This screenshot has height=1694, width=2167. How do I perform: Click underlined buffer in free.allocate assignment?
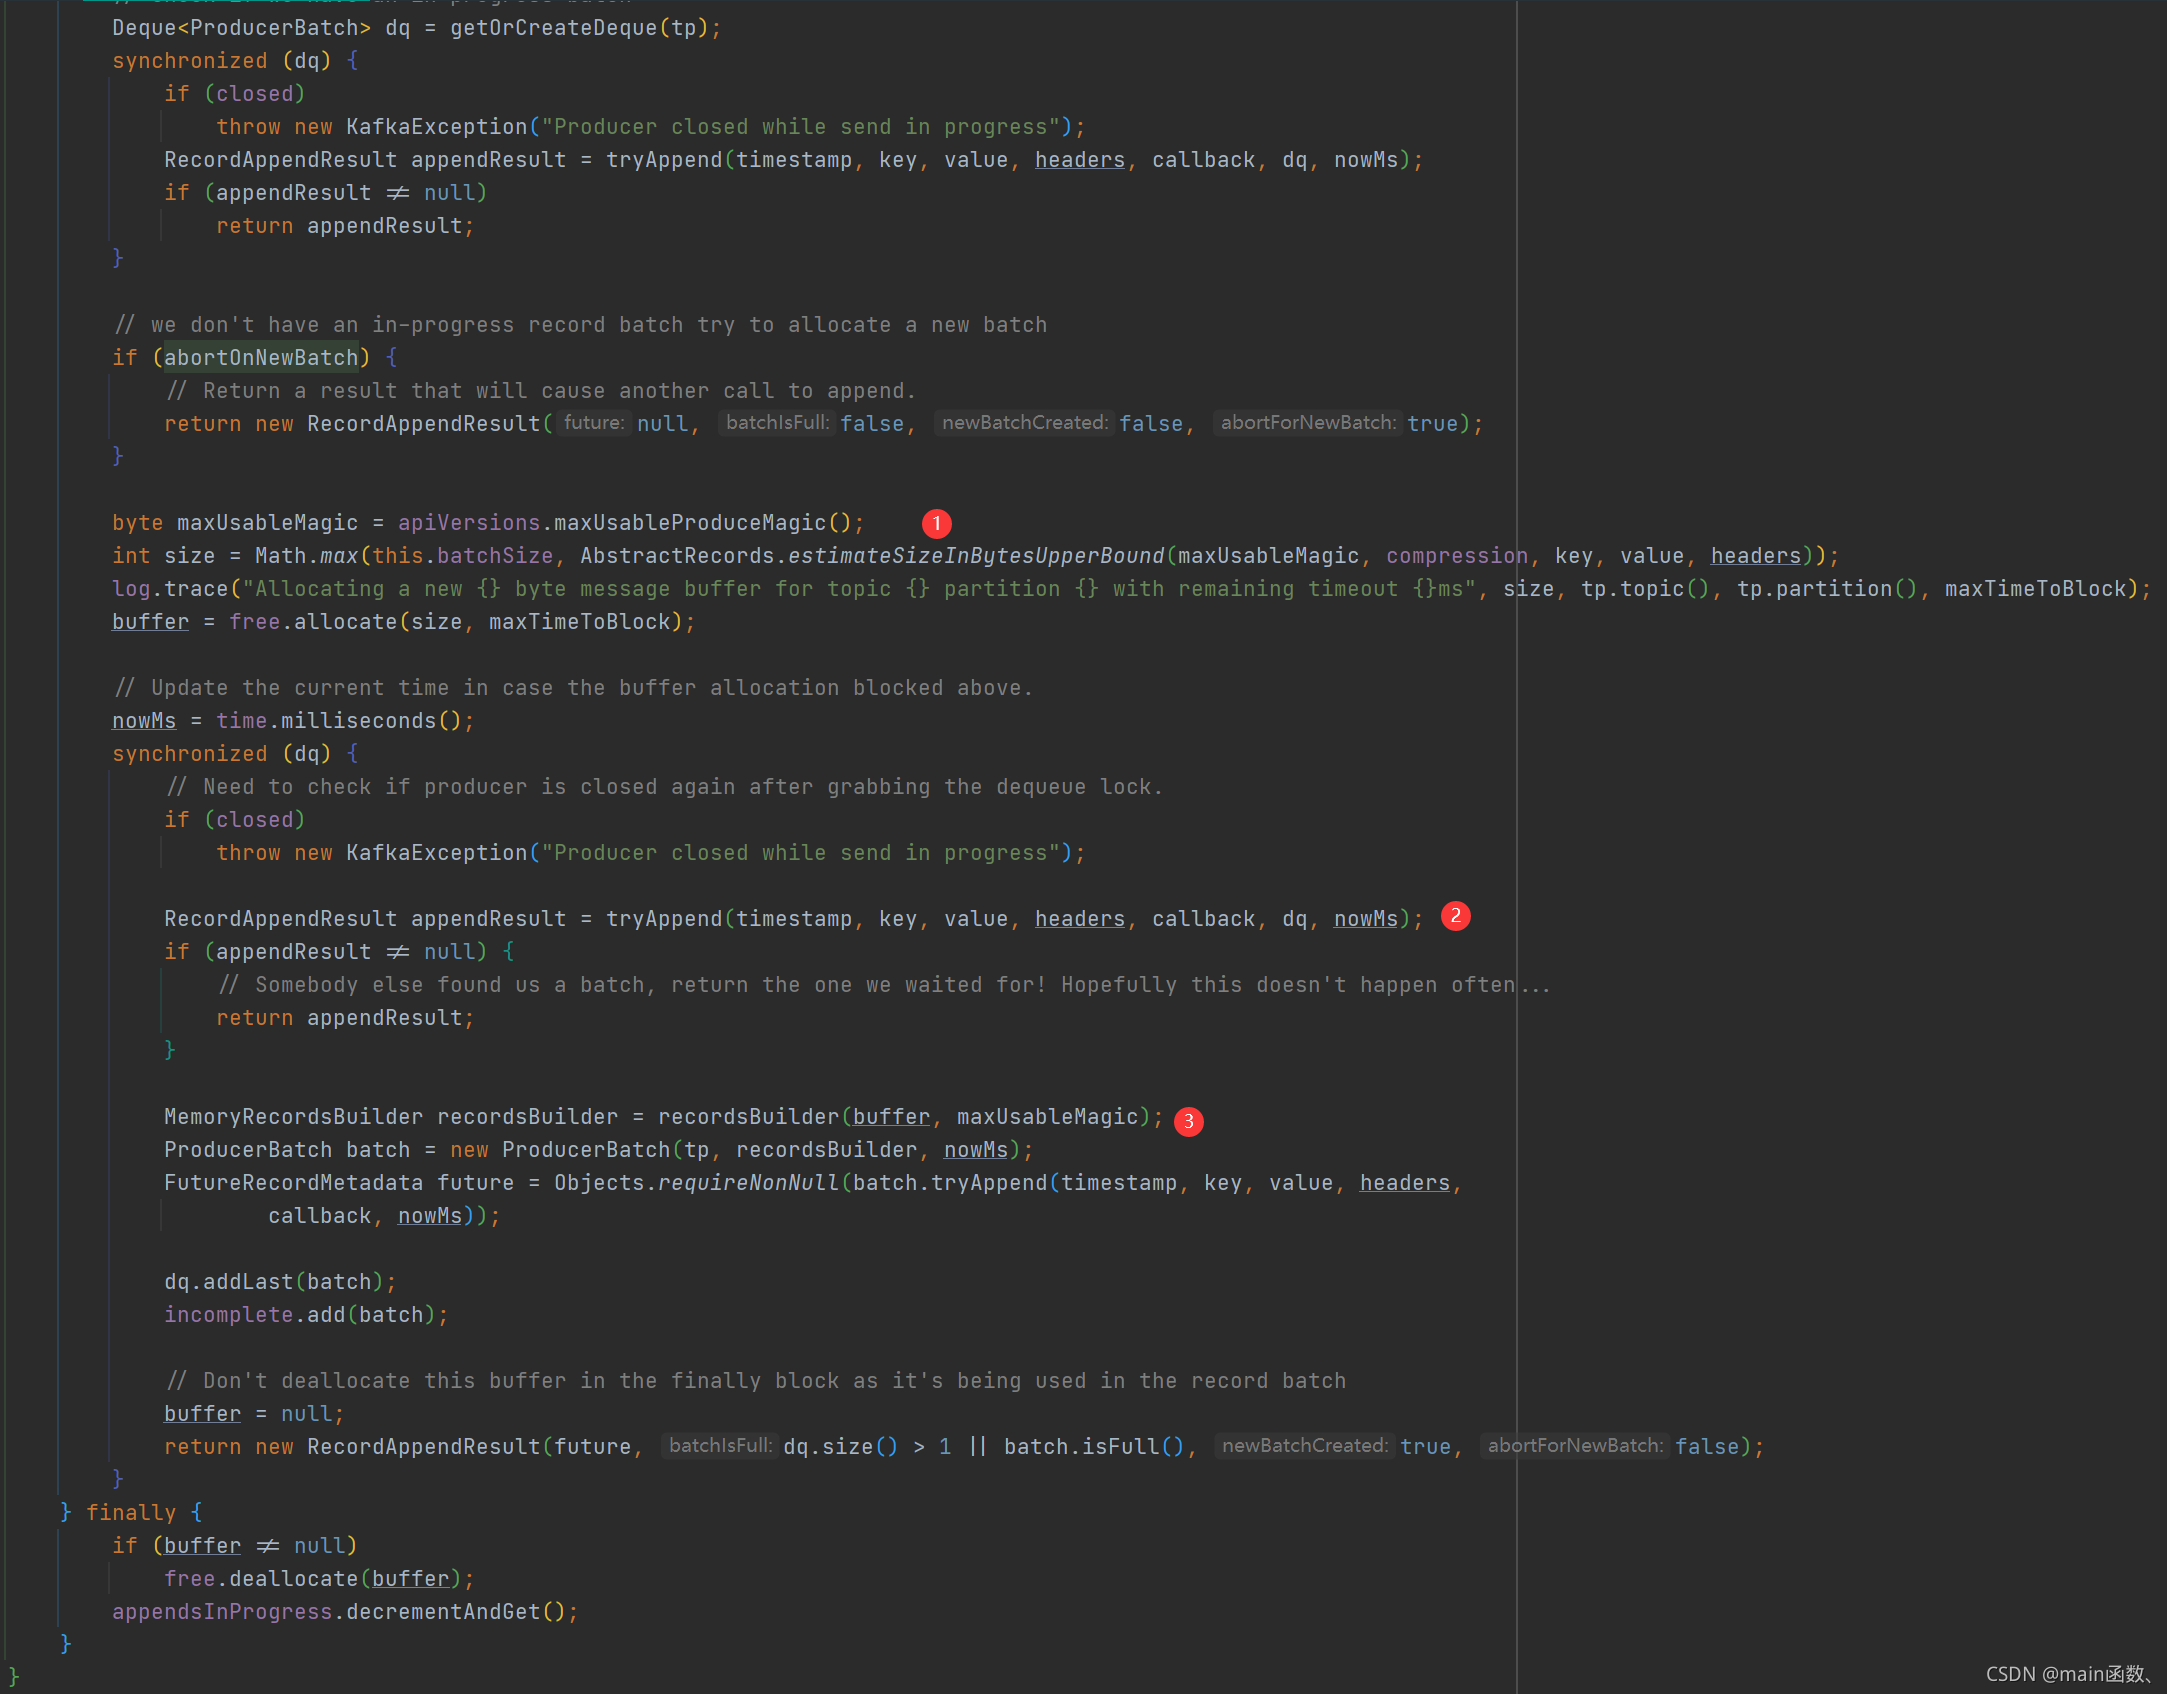tap(150, 622)
